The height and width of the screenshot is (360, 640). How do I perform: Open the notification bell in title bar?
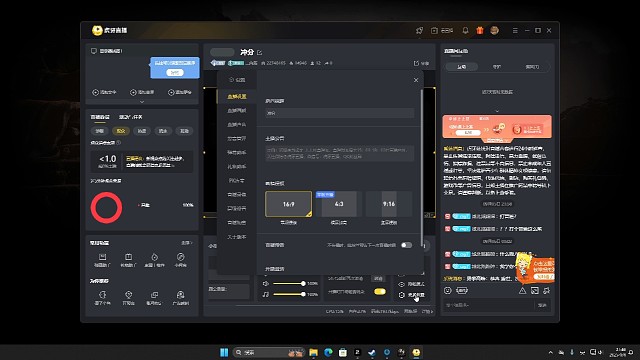coord(465,31)
